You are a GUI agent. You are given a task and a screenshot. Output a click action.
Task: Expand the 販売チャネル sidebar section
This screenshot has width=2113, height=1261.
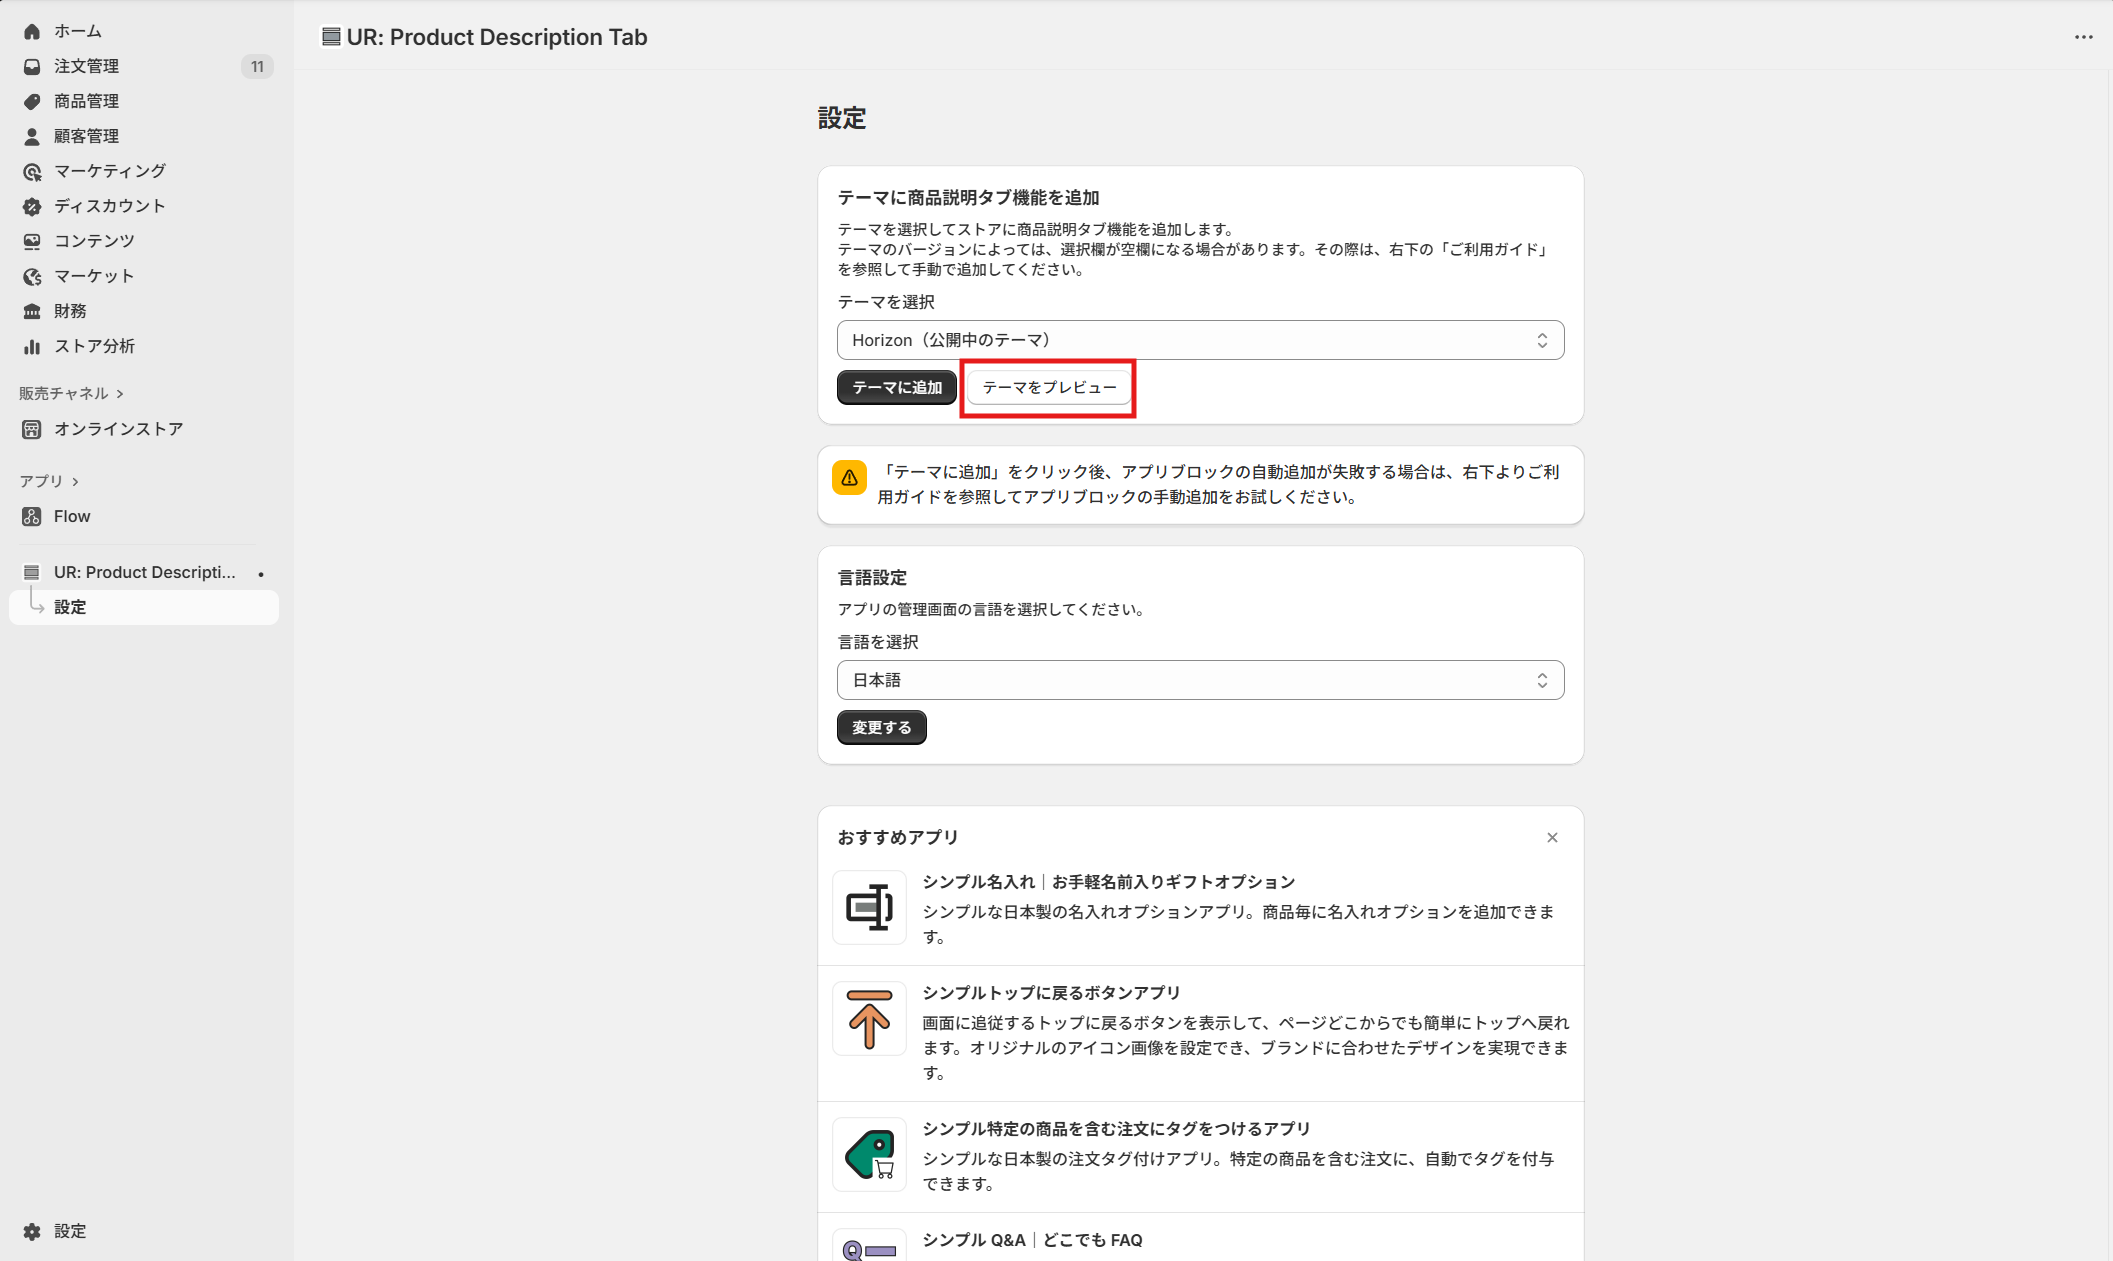click(x=70, y=393)
